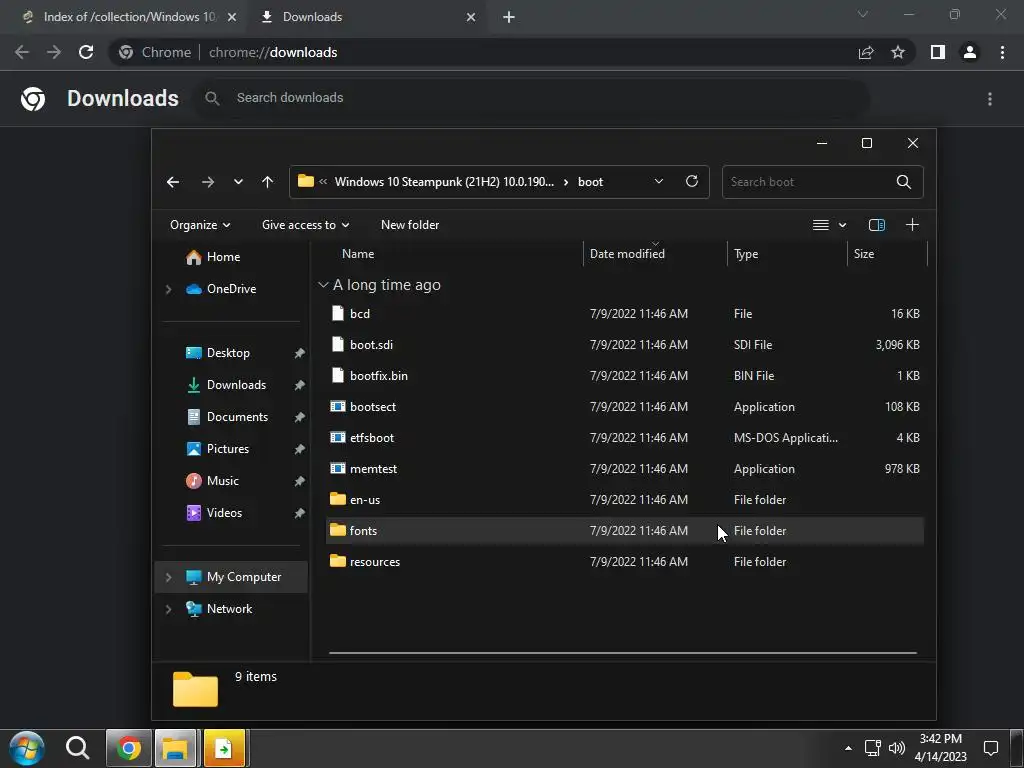Click Search downloads field in Chrome
The height and width of the screenshot is (768, 1024).
tap(532, 98)
